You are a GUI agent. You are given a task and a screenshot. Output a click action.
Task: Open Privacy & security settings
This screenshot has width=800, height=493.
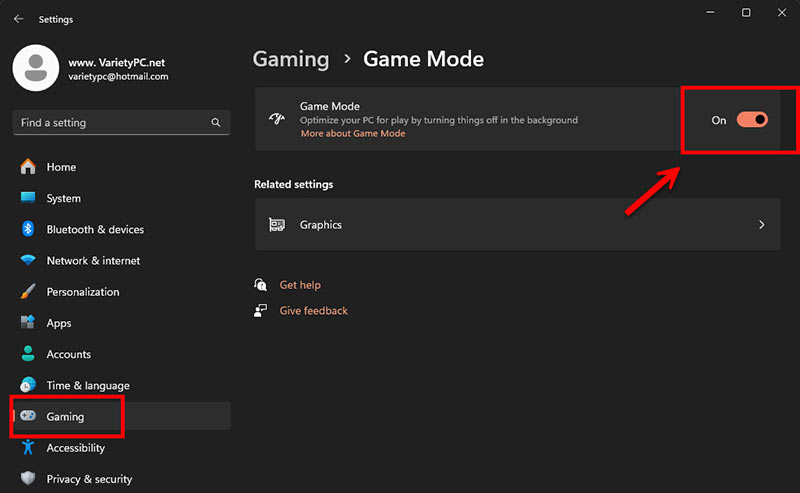click(x=121, y=479)
